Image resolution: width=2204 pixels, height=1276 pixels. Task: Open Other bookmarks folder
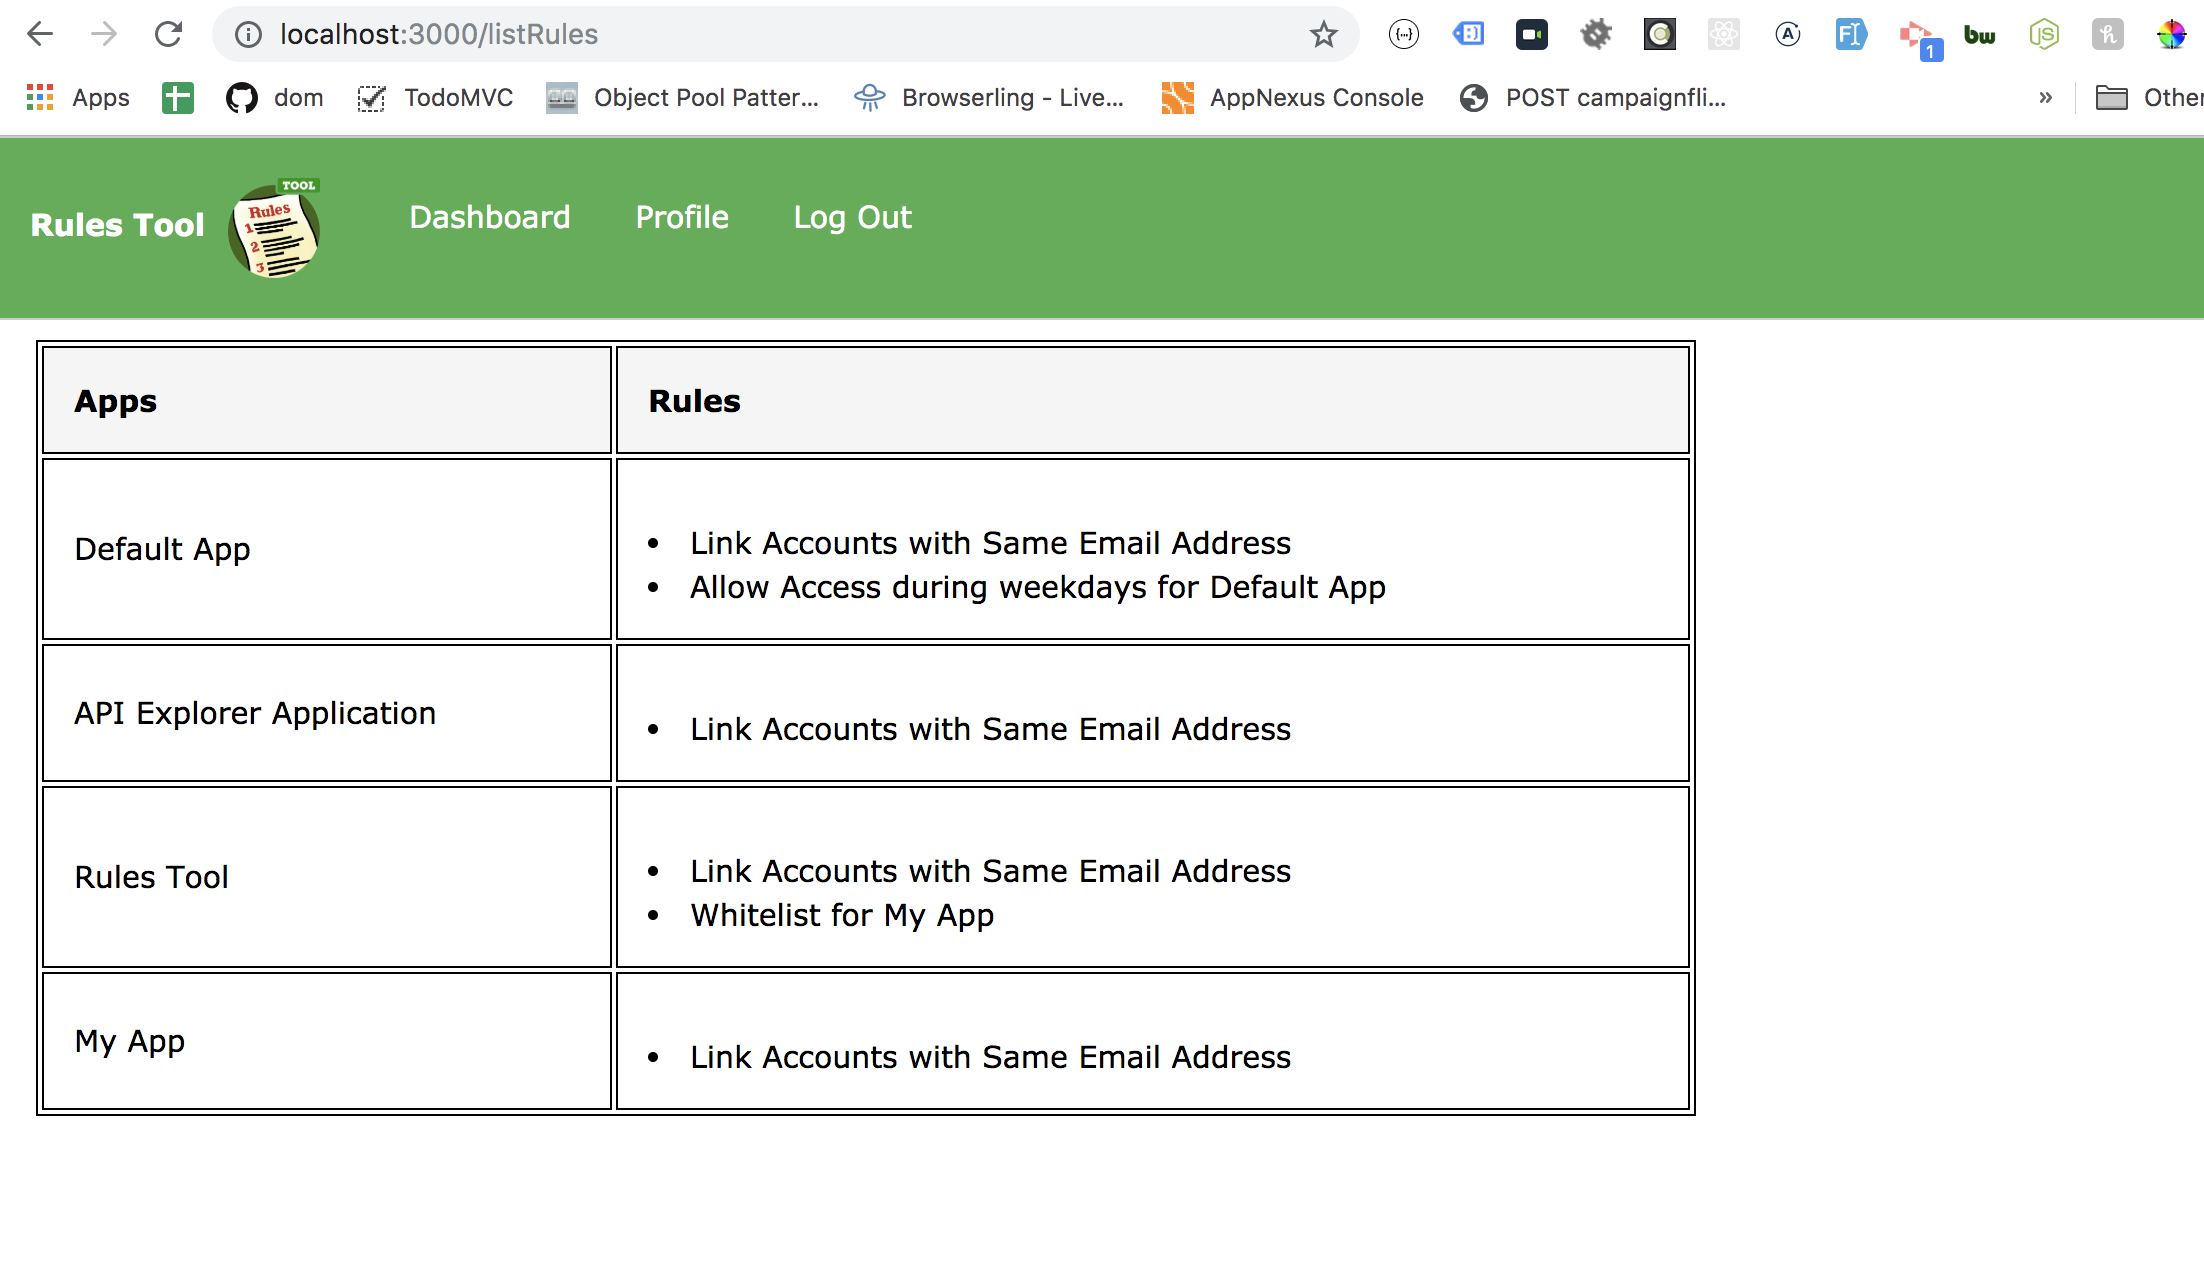click(2150, 97)
